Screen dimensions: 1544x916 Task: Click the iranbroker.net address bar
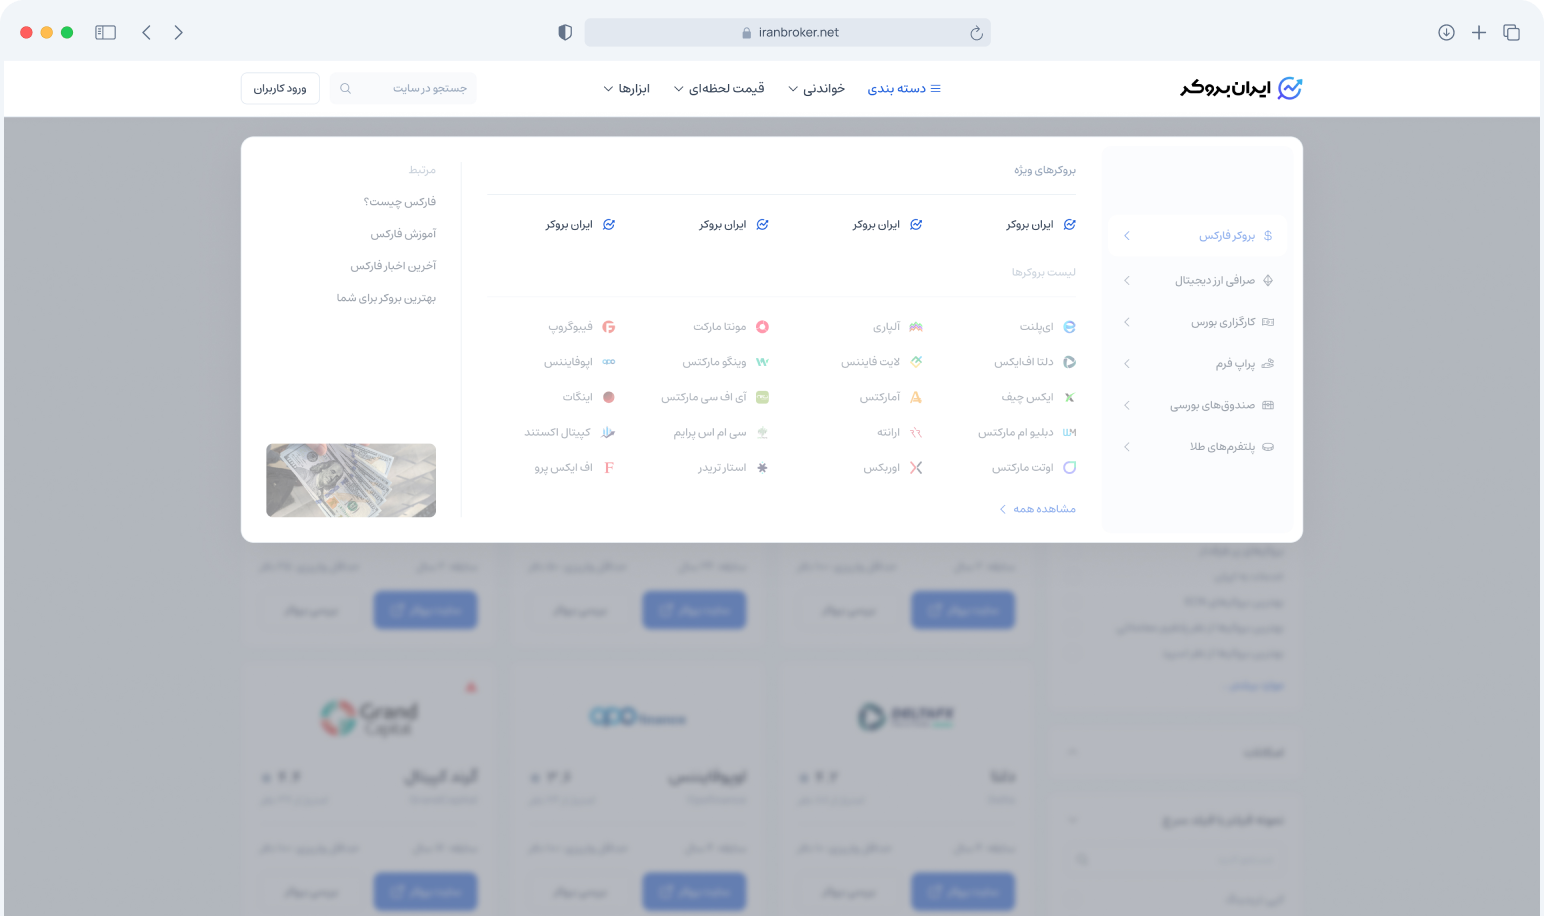787,32
